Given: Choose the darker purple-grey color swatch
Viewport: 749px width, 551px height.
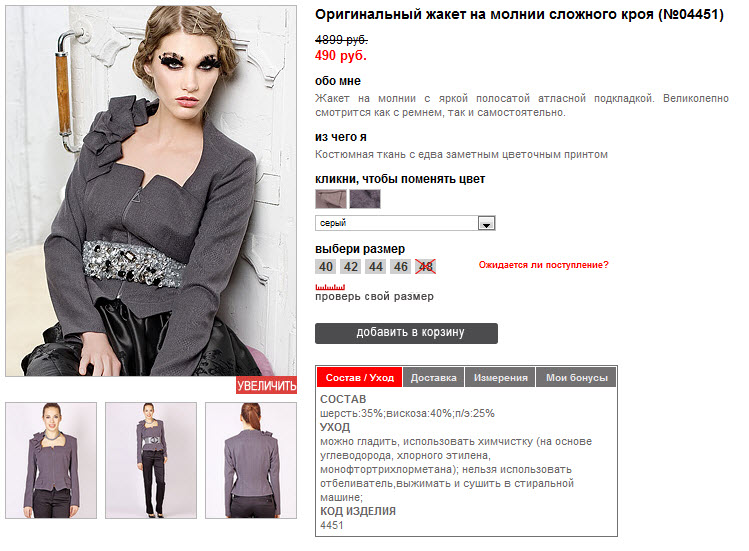Looking at the screenshot, I should (365, 199).
